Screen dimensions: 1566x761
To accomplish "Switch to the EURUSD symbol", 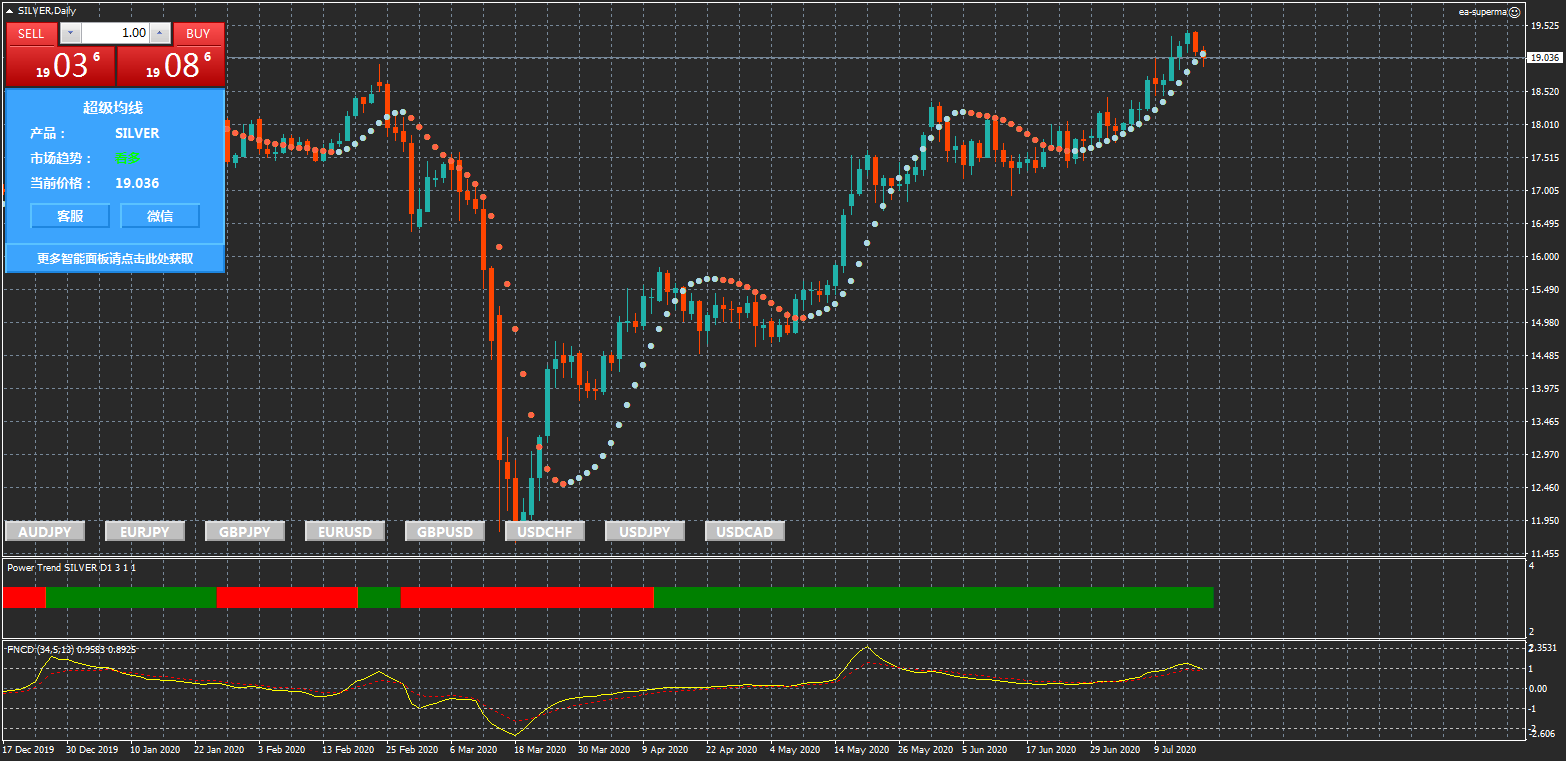I will [x=345, y=532].
